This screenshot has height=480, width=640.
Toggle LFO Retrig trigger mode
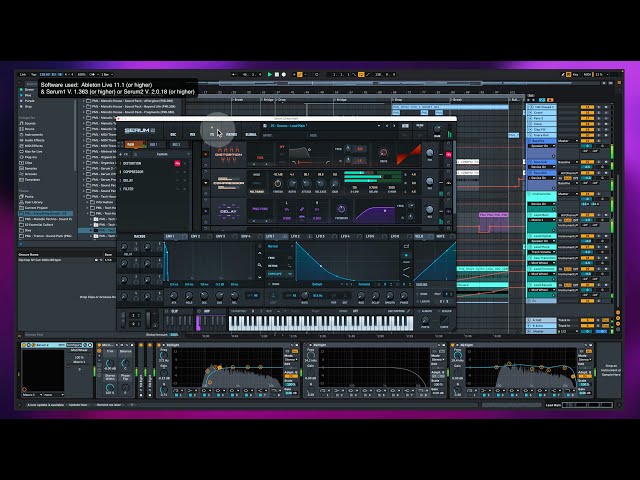(x=280, y=266)
